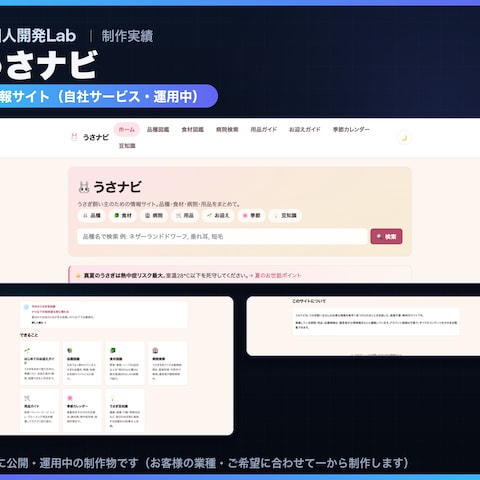The height and width of the screenshot is (480, 480).
Task: Go to 品種図鑑 in the navigation bar
Action: tap(158, 129)
